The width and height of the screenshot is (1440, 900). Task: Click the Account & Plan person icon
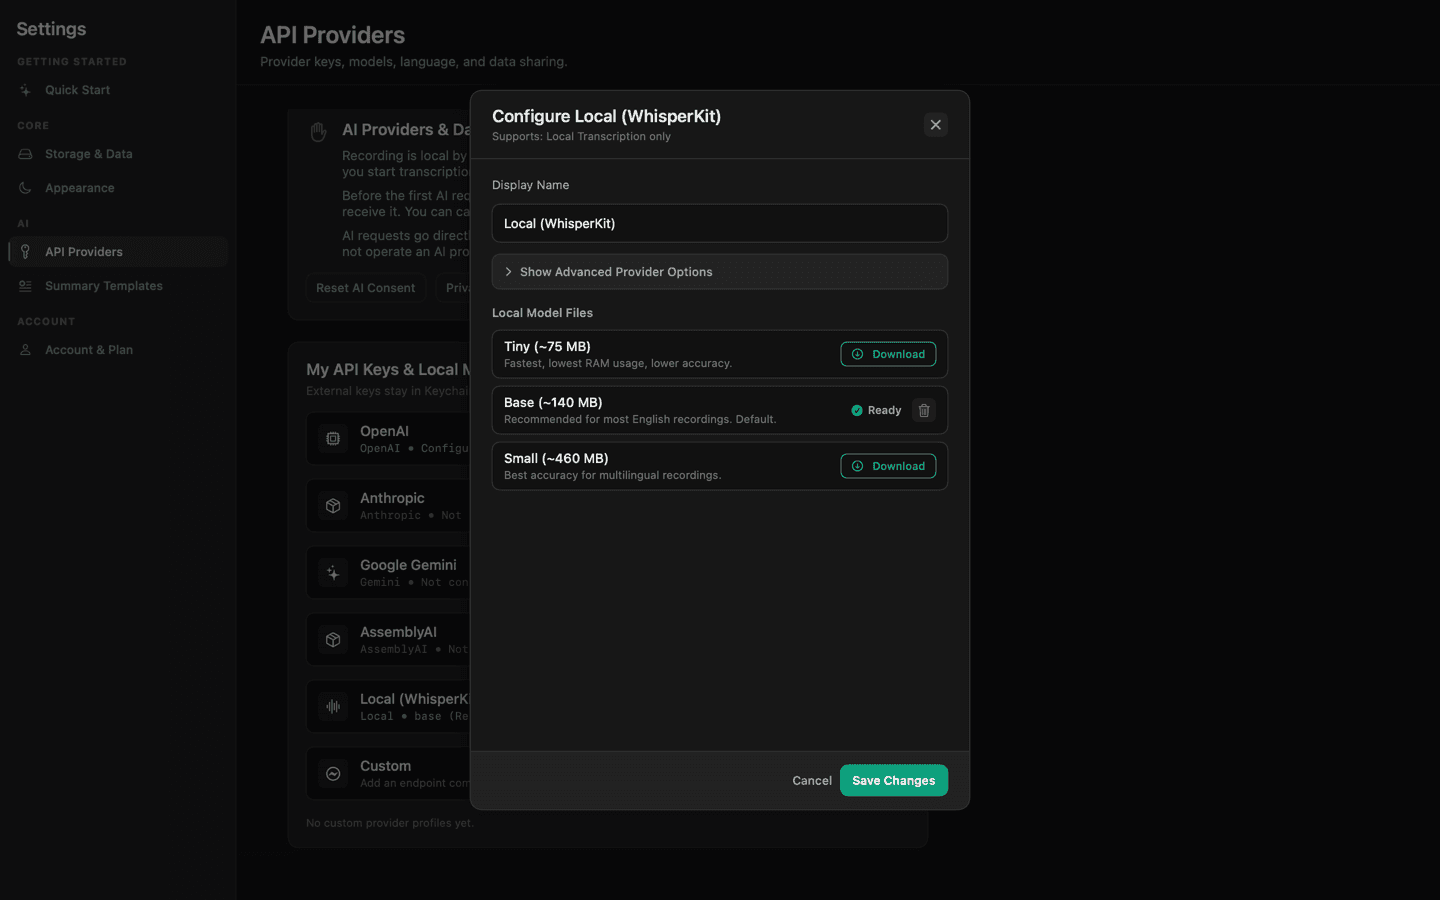pos(25,350)
